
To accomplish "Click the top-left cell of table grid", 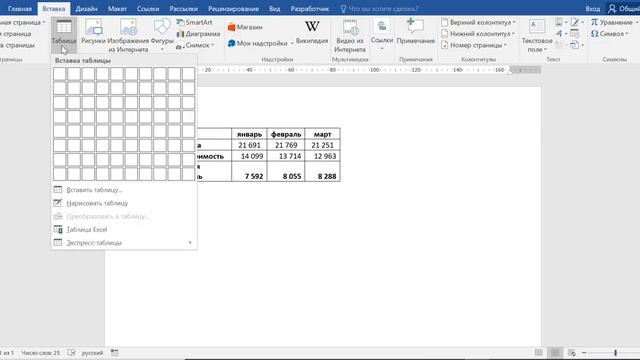I will 59,74.
